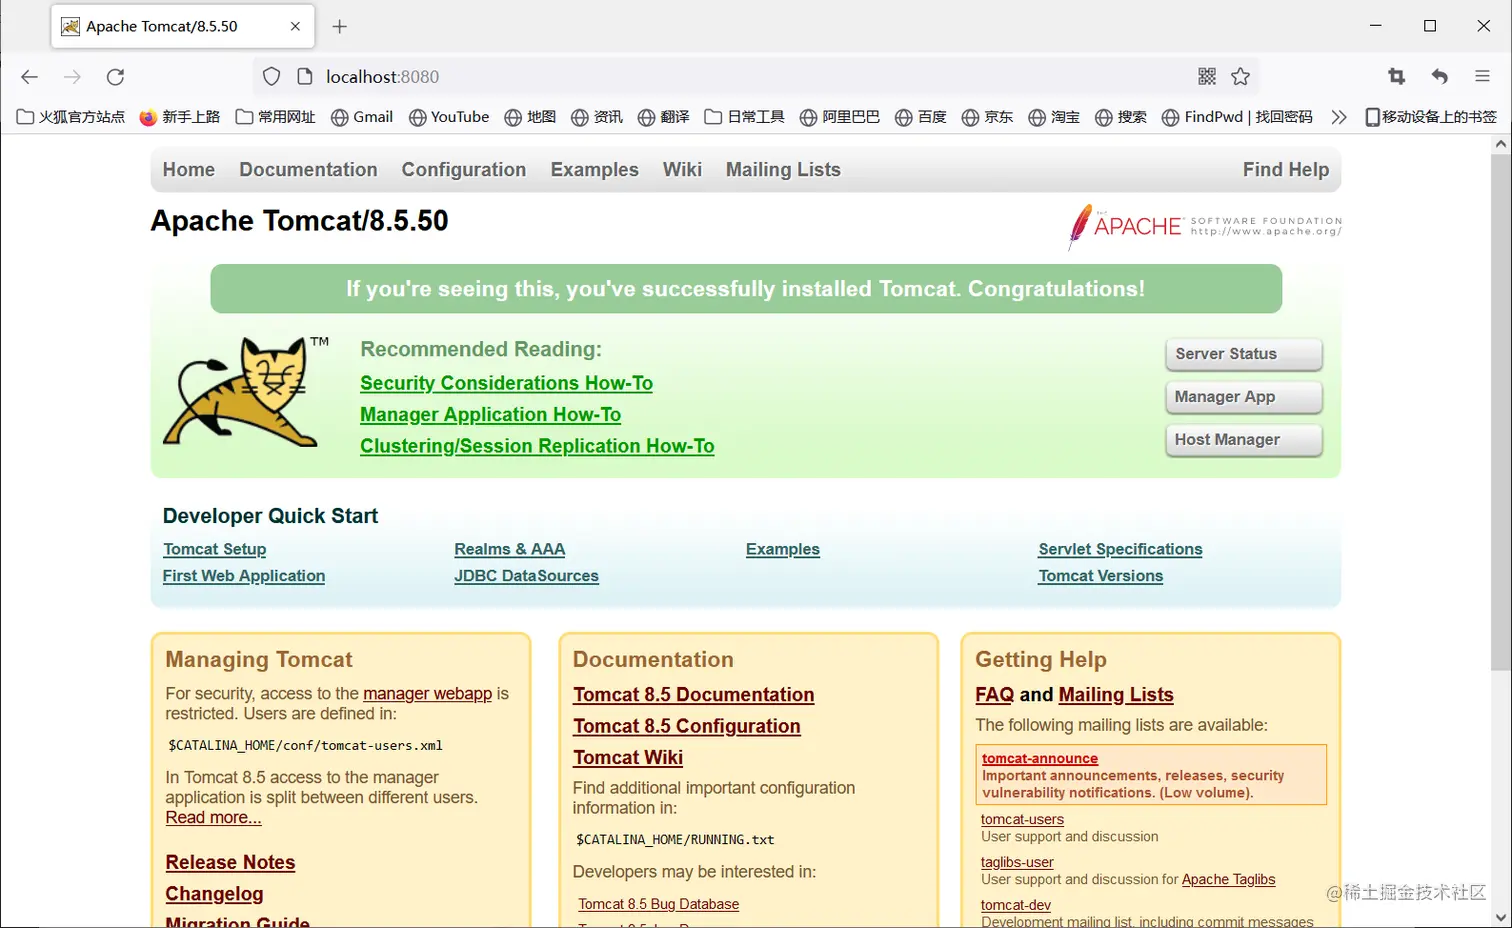
Task: Show more bookmarks with the chevron
Action: click(1339, 117)
